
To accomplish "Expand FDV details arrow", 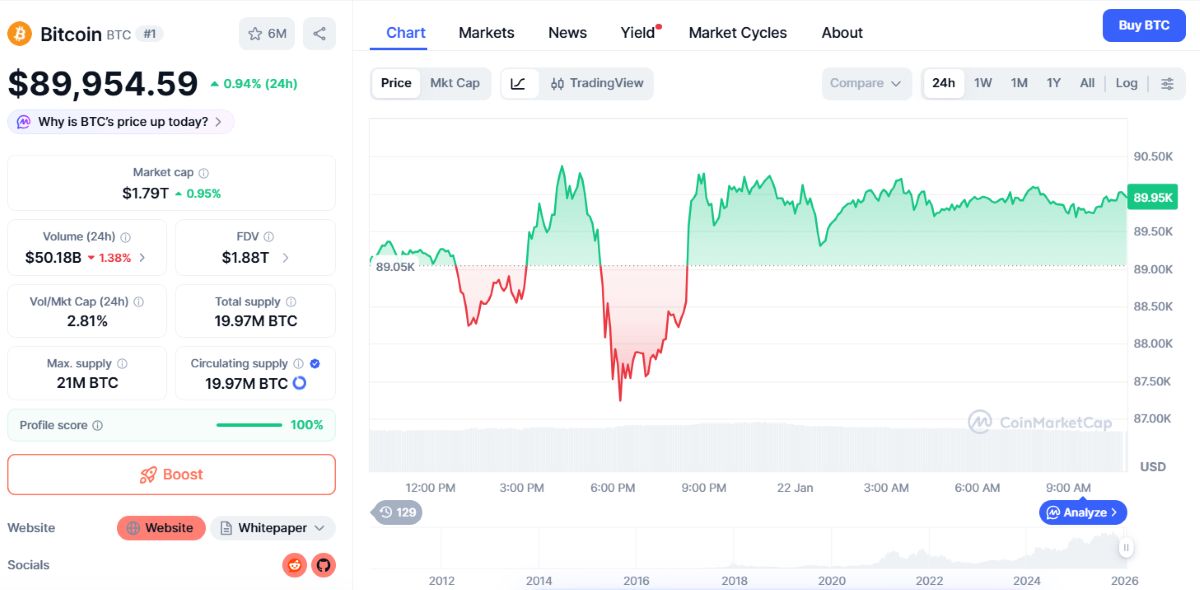I will coord(285,258).
